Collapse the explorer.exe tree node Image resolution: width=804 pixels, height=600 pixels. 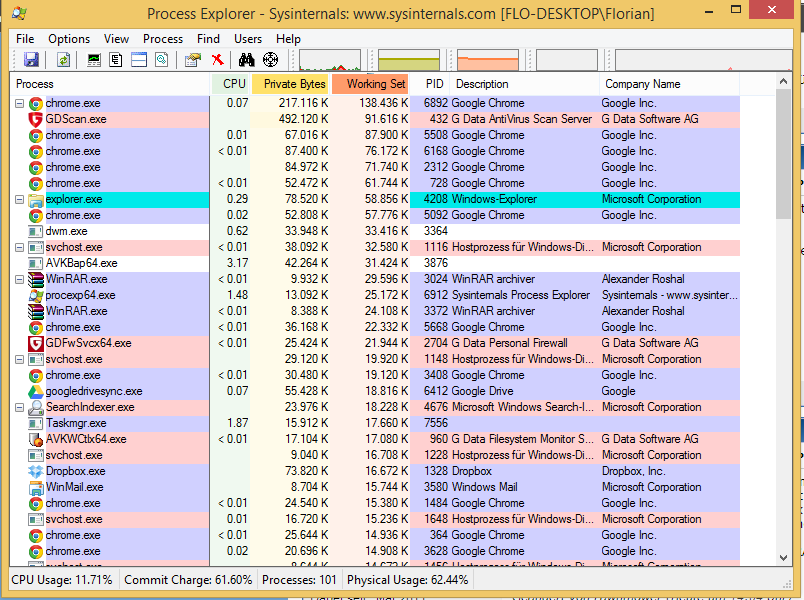point(19,199)
